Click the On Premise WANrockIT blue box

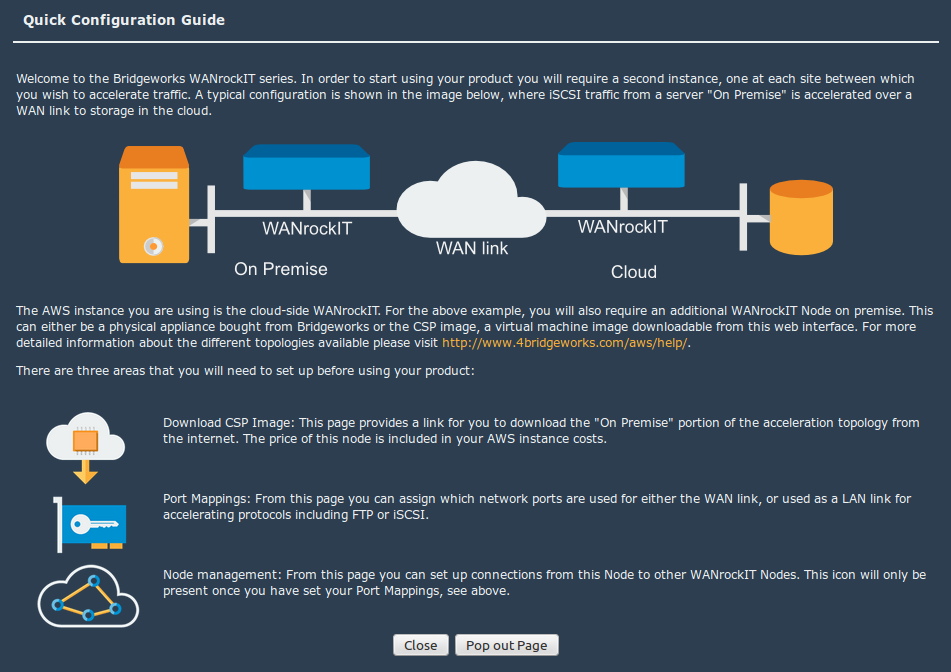306,167
